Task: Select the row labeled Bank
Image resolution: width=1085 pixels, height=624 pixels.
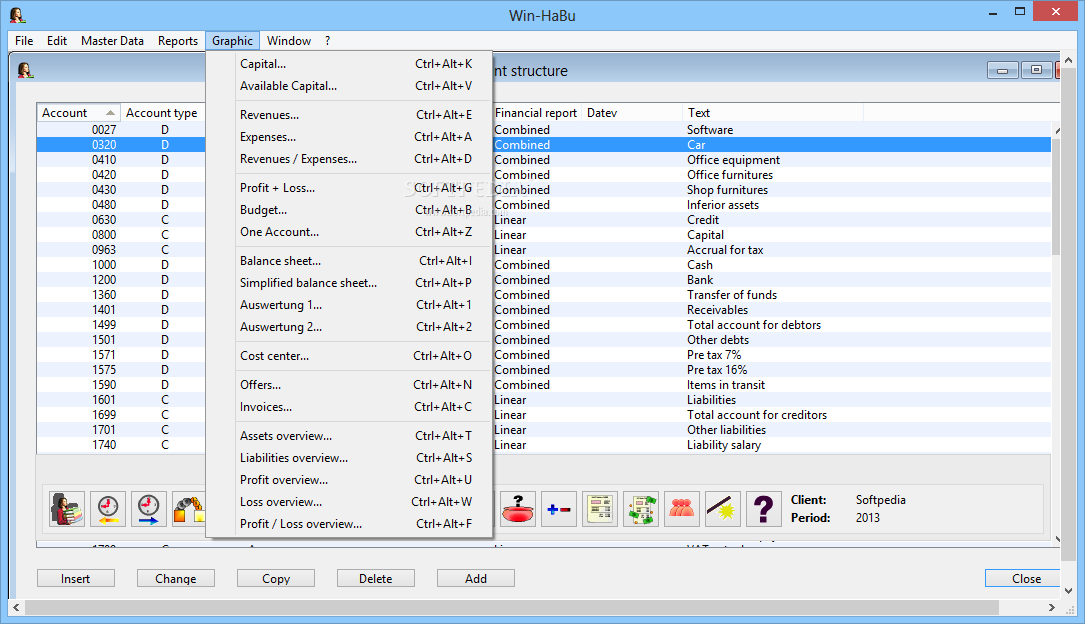Action: pos(544,279)
